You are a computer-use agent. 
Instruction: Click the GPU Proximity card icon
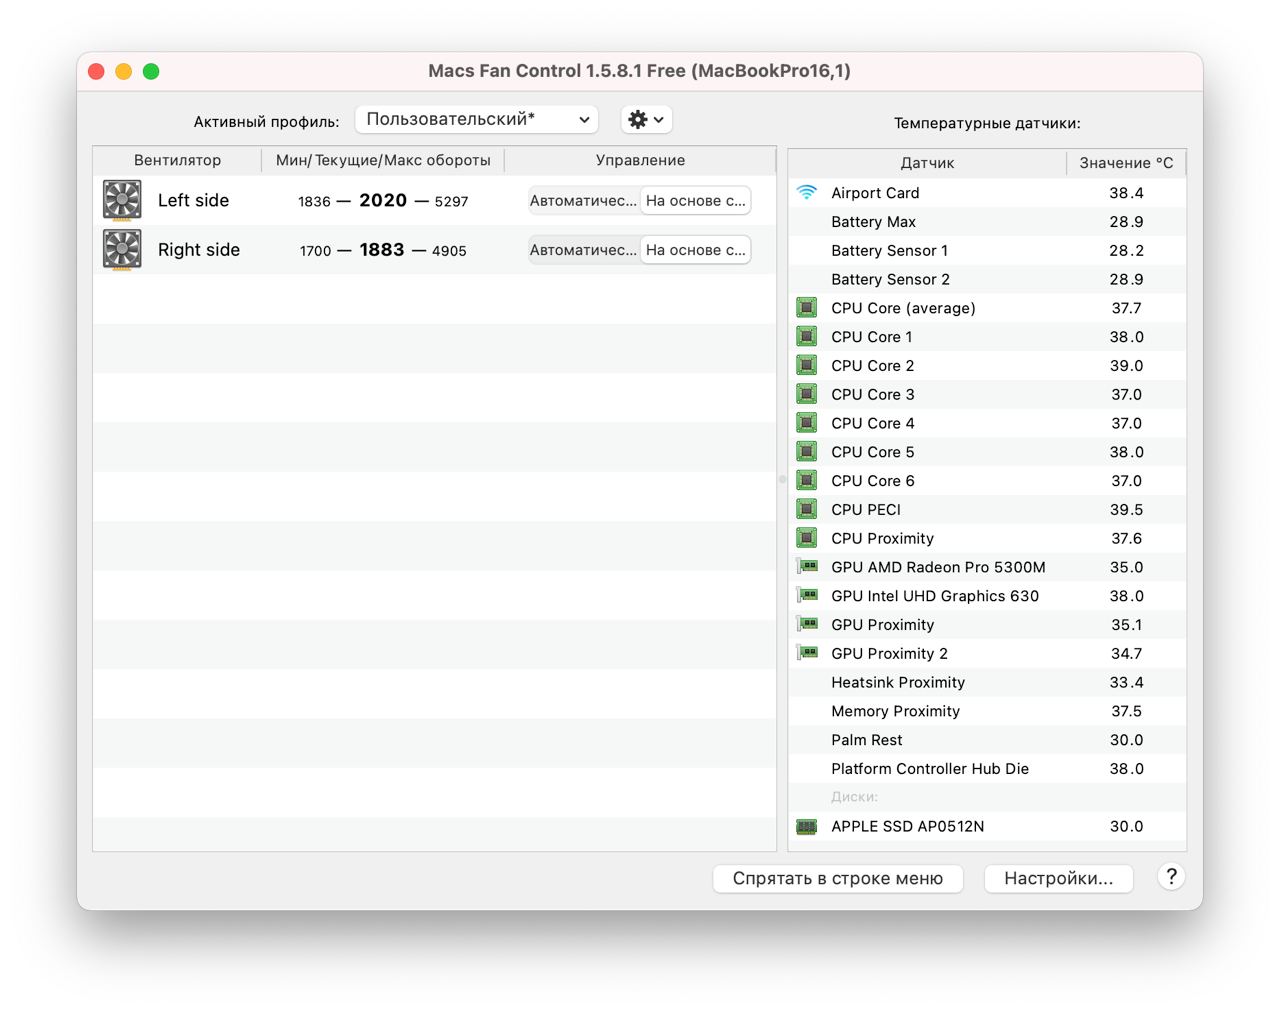pos(807,624)
